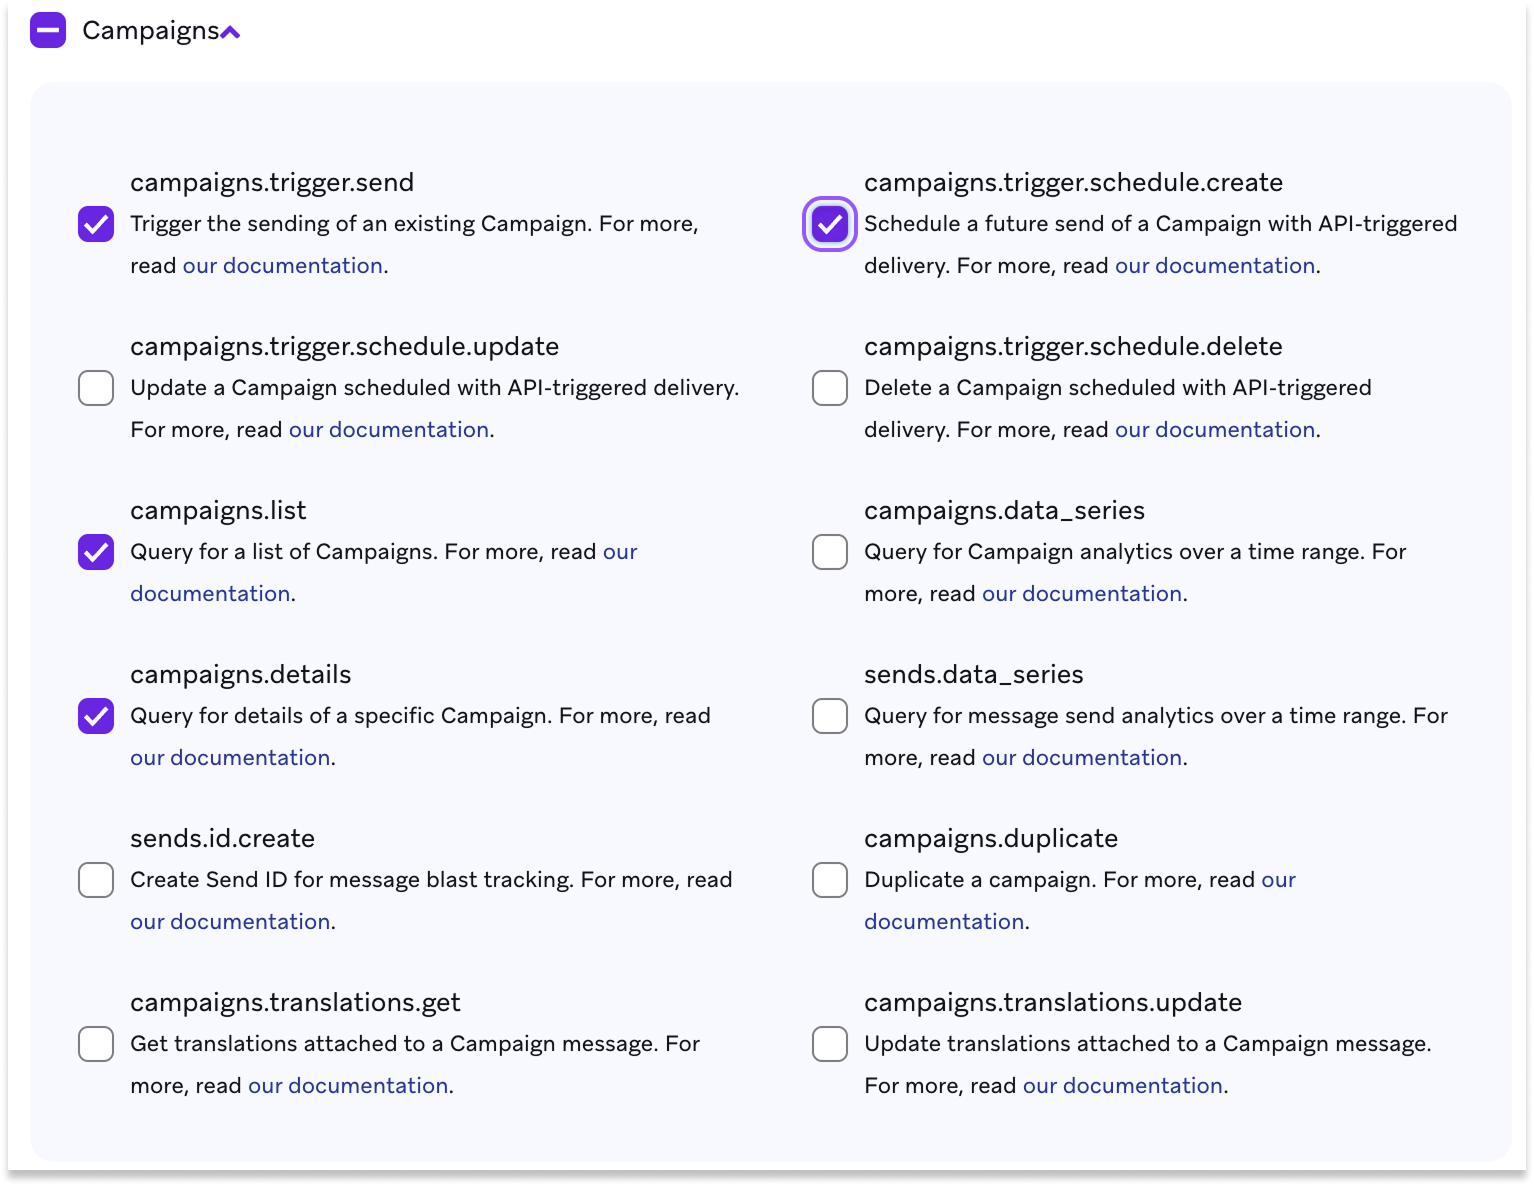This screenshot has width=1534, height=1186.
Task: Check the sends.id.create box
Action: (x=95, y=880)
